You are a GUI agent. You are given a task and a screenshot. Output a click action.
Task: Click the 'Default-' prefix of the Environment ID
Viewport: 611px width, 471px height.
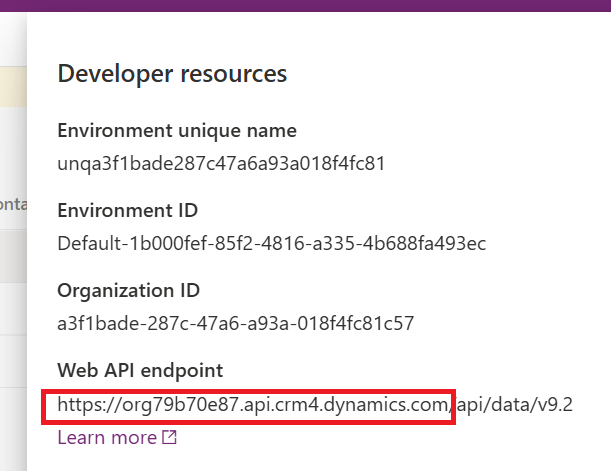tap(89, 243)
